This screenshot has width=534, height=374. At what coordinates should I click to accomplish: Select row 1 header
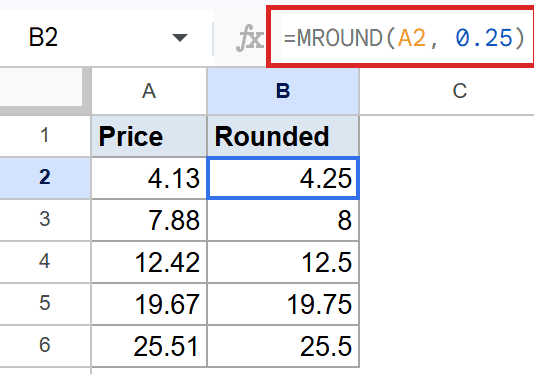(45, 136)
